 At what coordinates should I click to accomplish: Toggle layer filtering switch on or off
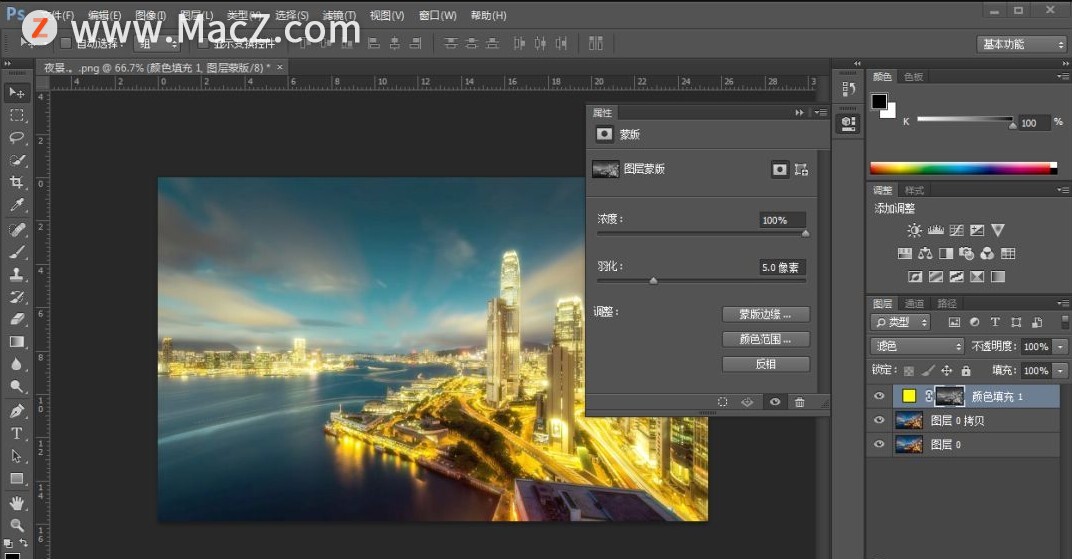click(x=1064, y=322)
